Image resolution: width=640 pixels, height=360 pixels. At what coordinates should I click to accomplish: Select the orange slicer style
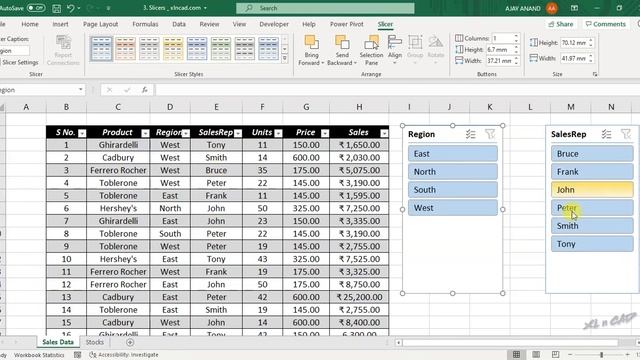coord(125,49)
